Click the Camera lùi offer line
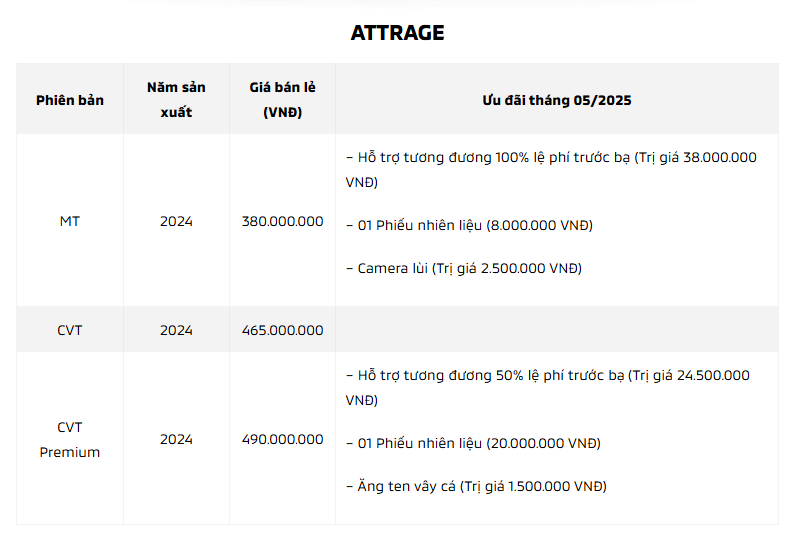Screen dimensions: 792x533 (x=464, y=268)
